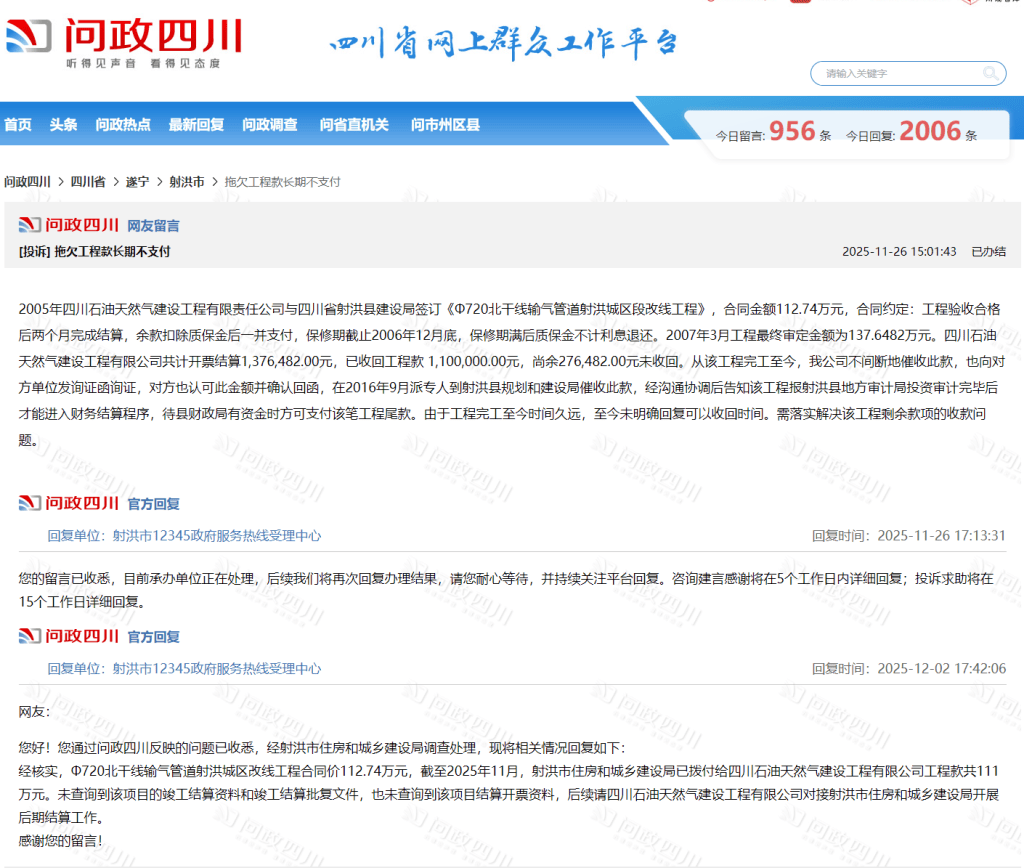This screenshot has width=1024, height=868.
Task: Select the 最新回复 navigation tab
Action: click(x=196, y=125)
